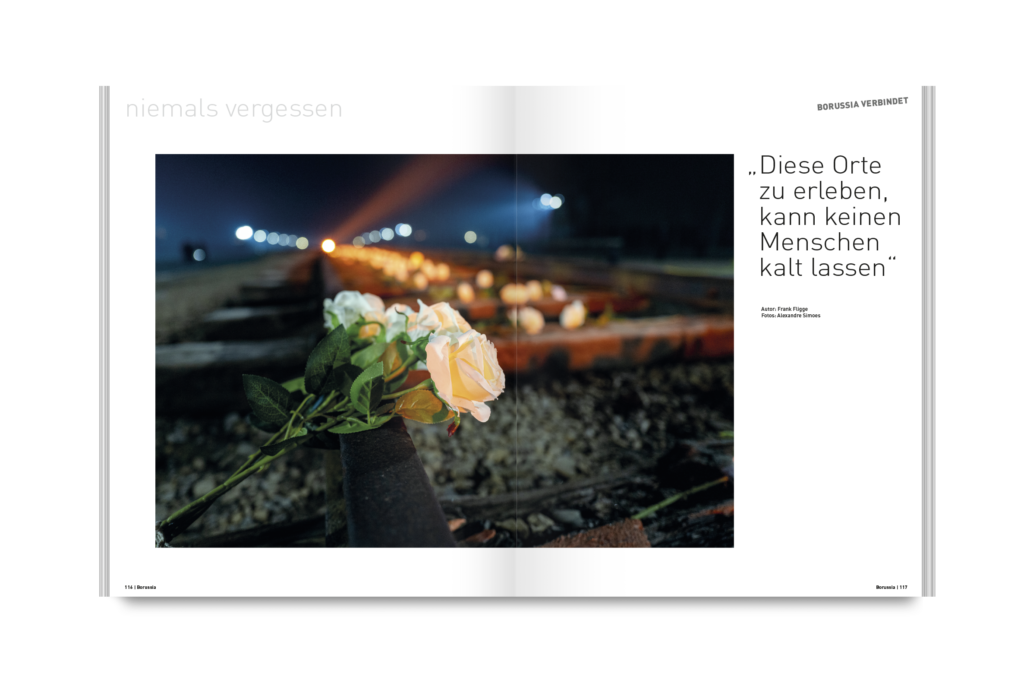Click the 'Autor: Frank Fligge' credit line
This screenshot has height=683, width=1024.
tap(784, 309)
